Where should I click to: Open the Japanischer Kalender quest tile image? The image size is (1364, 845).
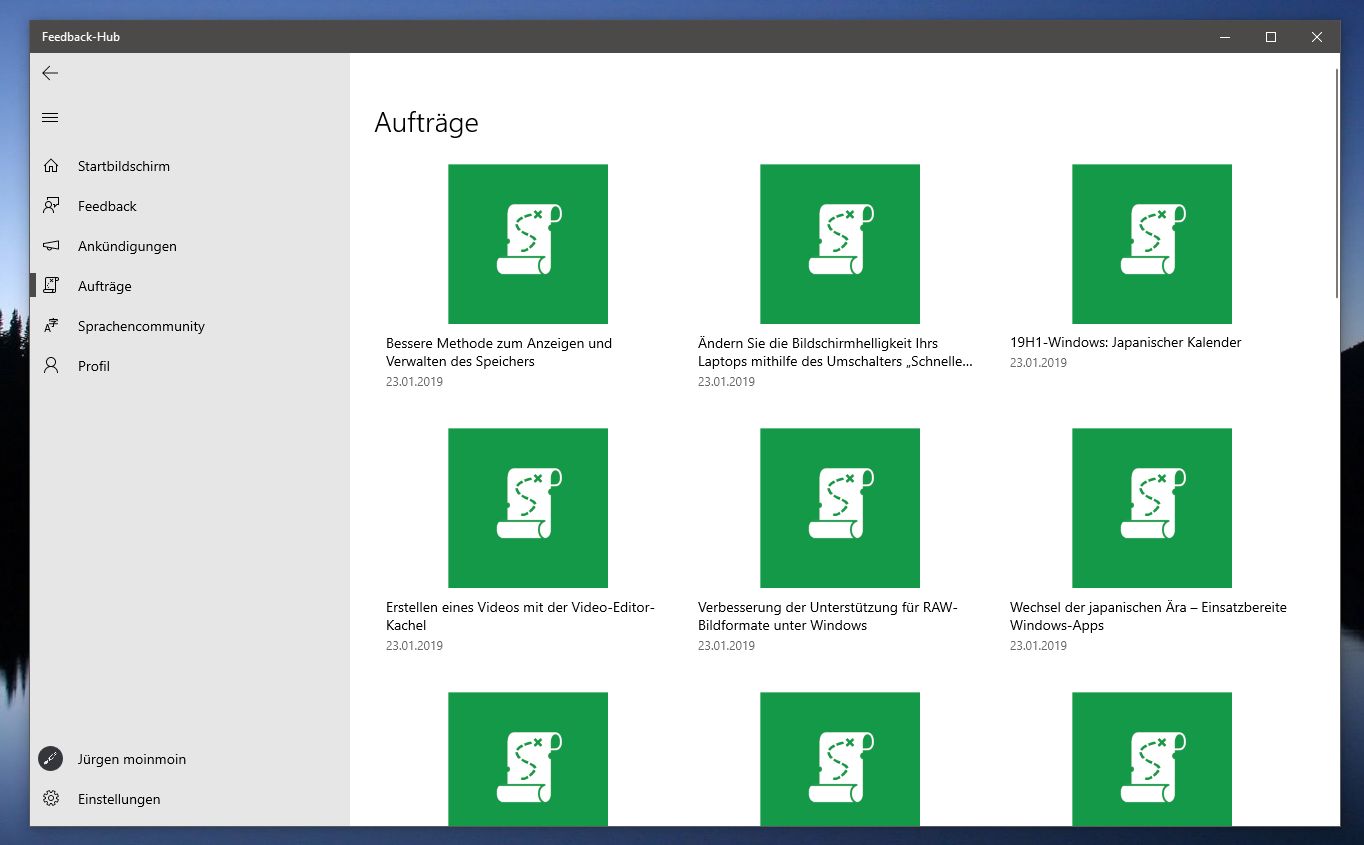point(1152,244)
